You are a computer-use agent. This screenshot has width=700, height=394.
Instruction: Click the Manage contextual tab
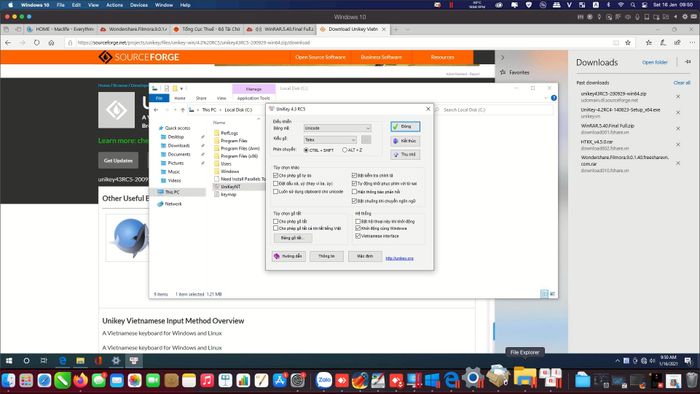(x=254, y=89)
